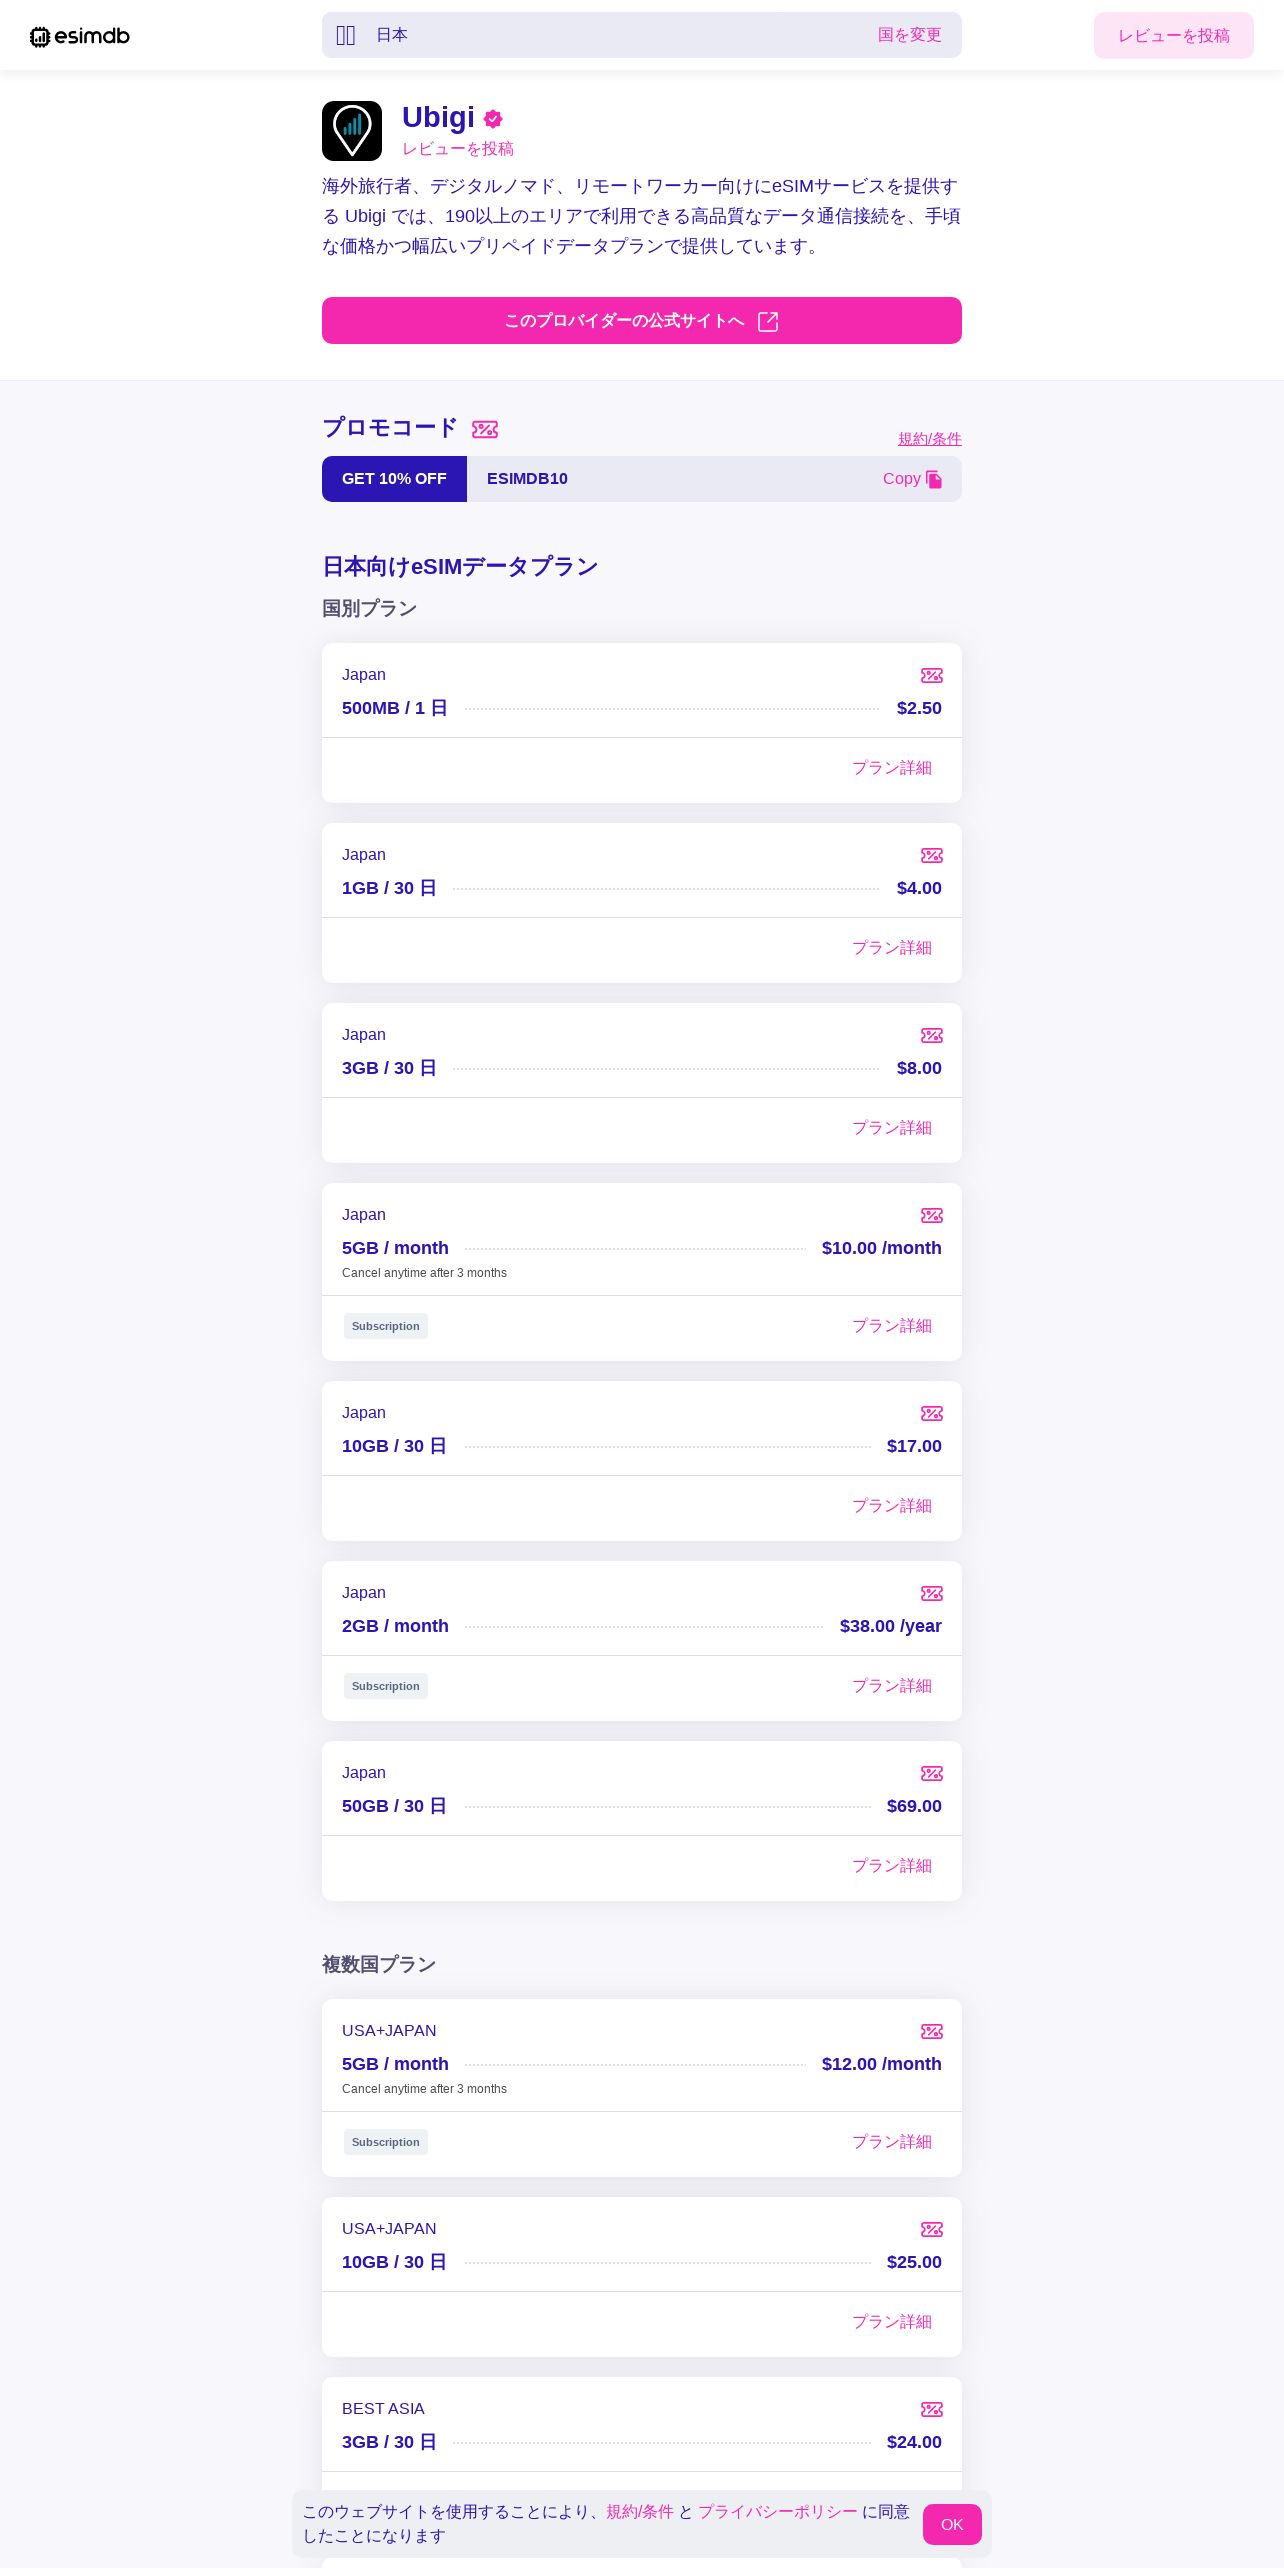Click the レビューを投稿 button in header
This screenshot has width=1284, height=2568.
[1173, 36]
